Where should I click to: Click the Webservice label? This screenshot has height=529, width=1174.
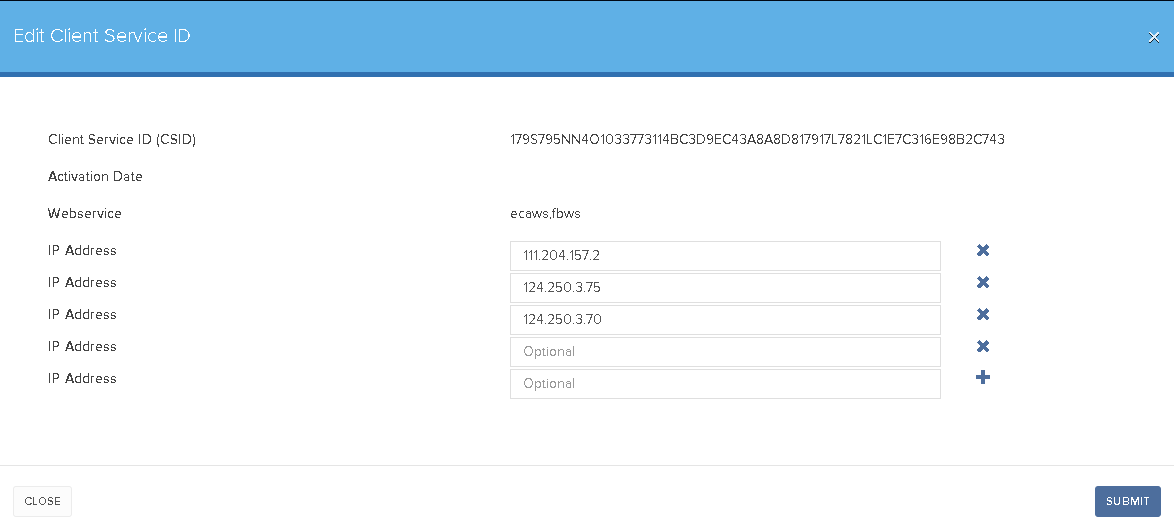coord(85,214)
